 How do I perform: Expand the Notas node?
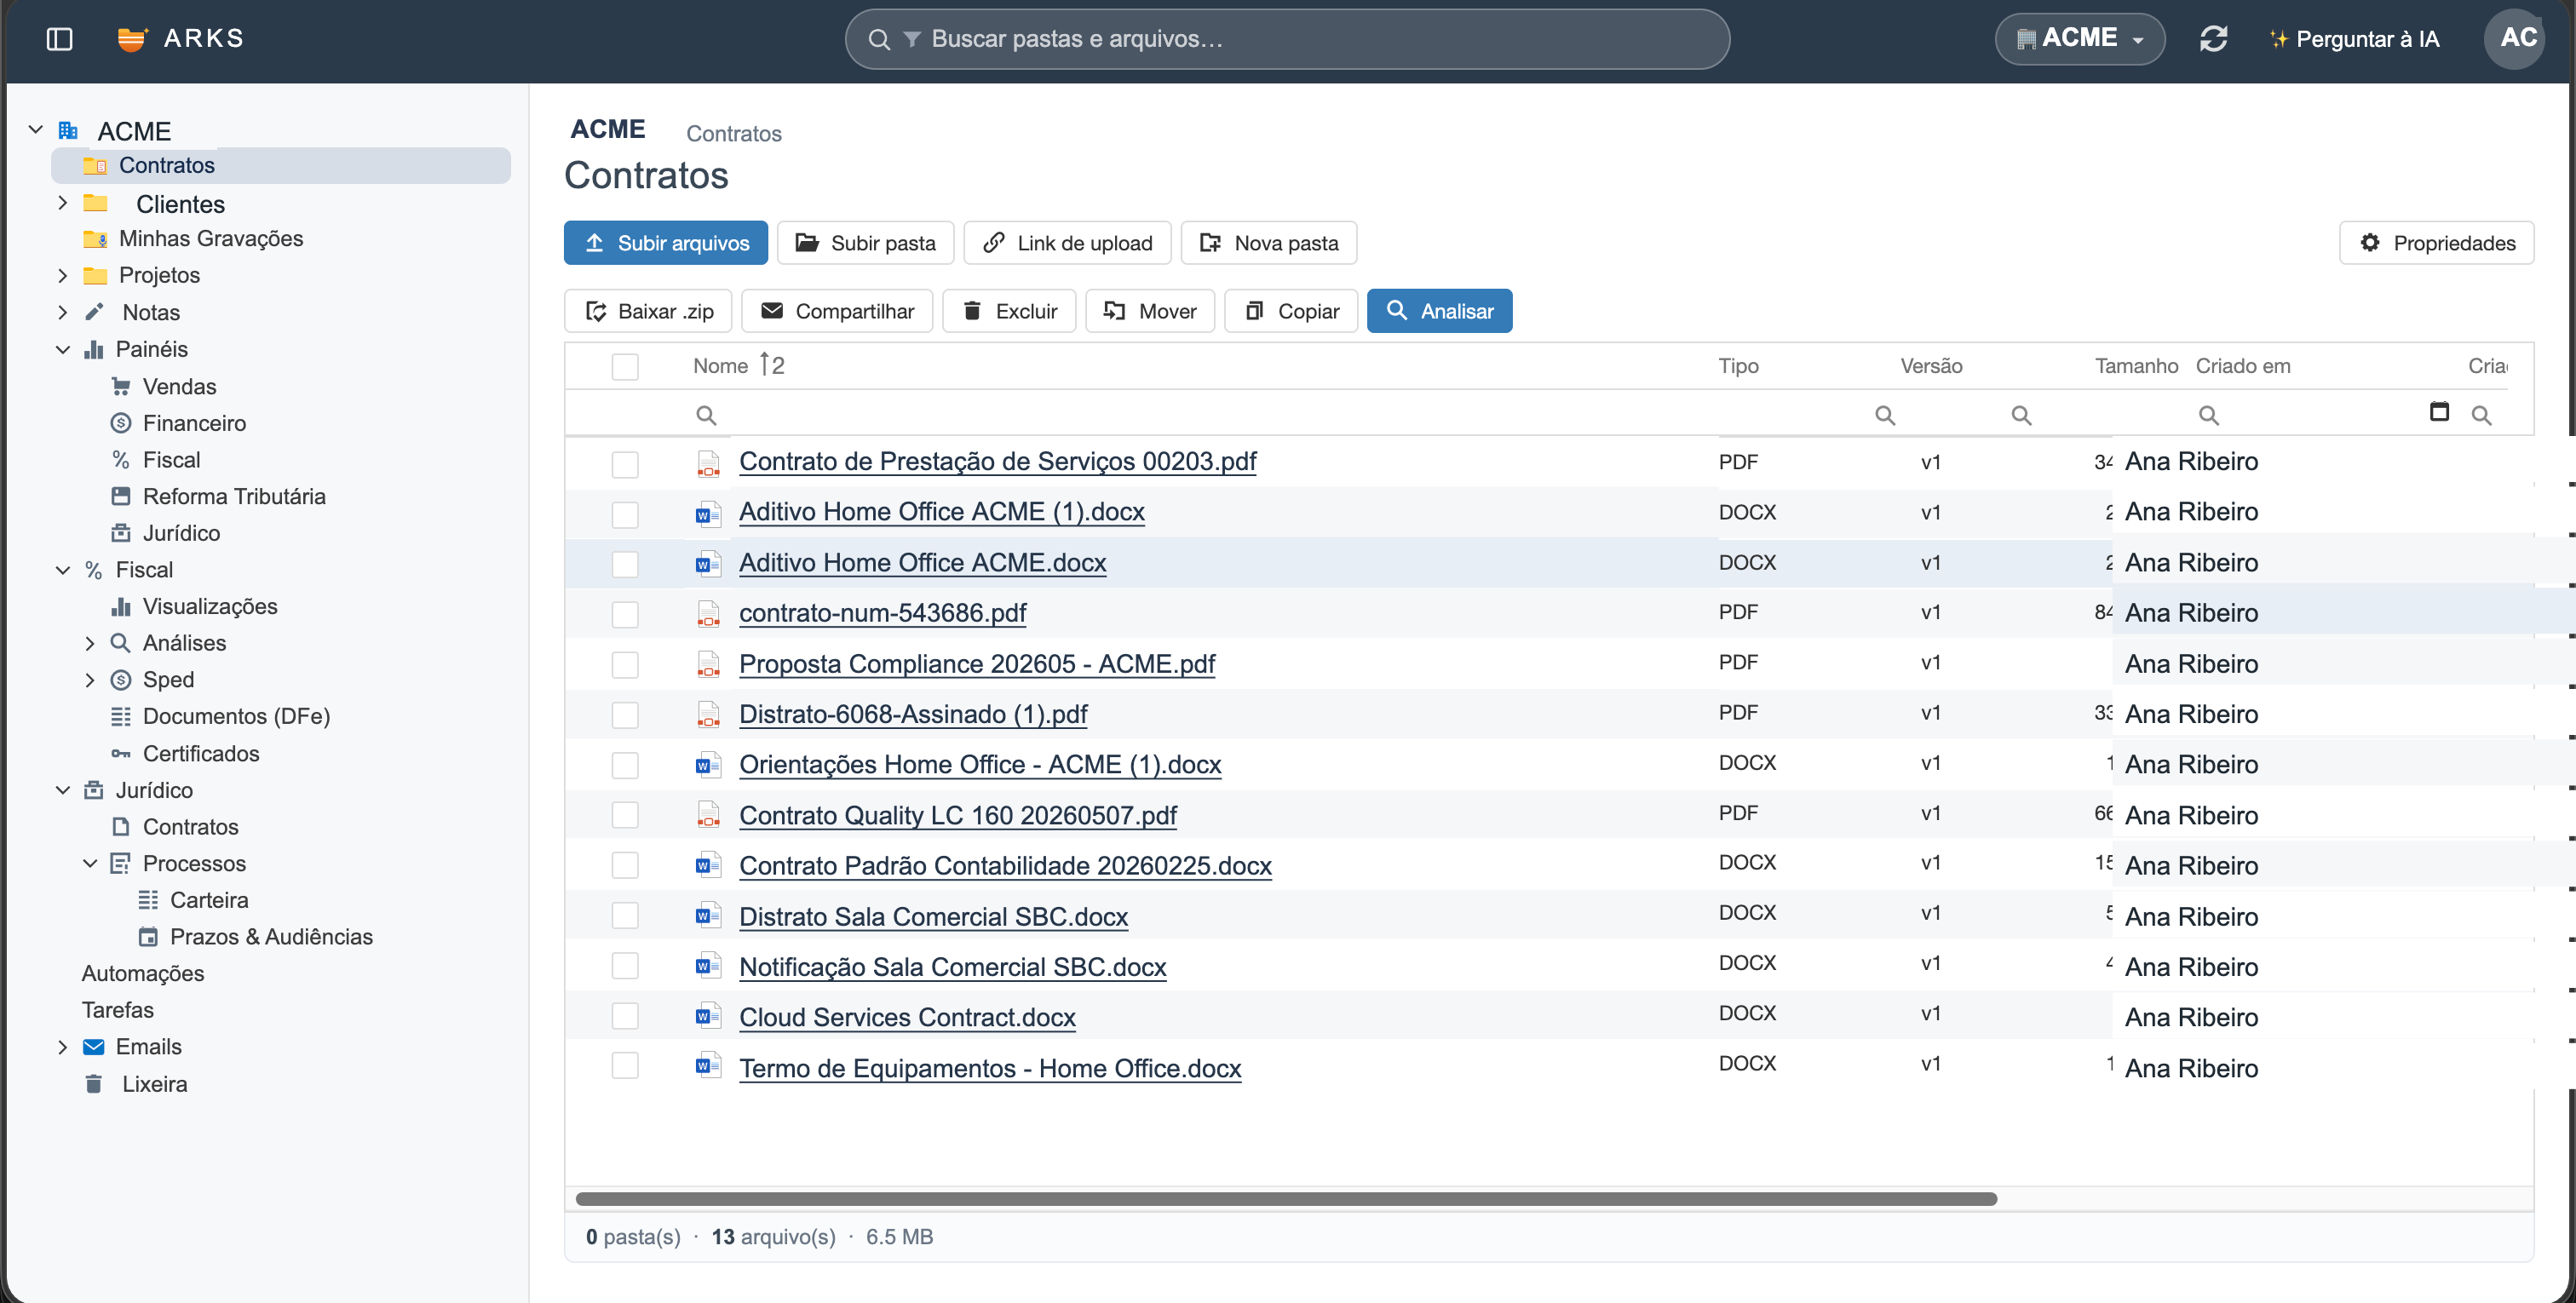pyautogui.click(x=63, y=312)
